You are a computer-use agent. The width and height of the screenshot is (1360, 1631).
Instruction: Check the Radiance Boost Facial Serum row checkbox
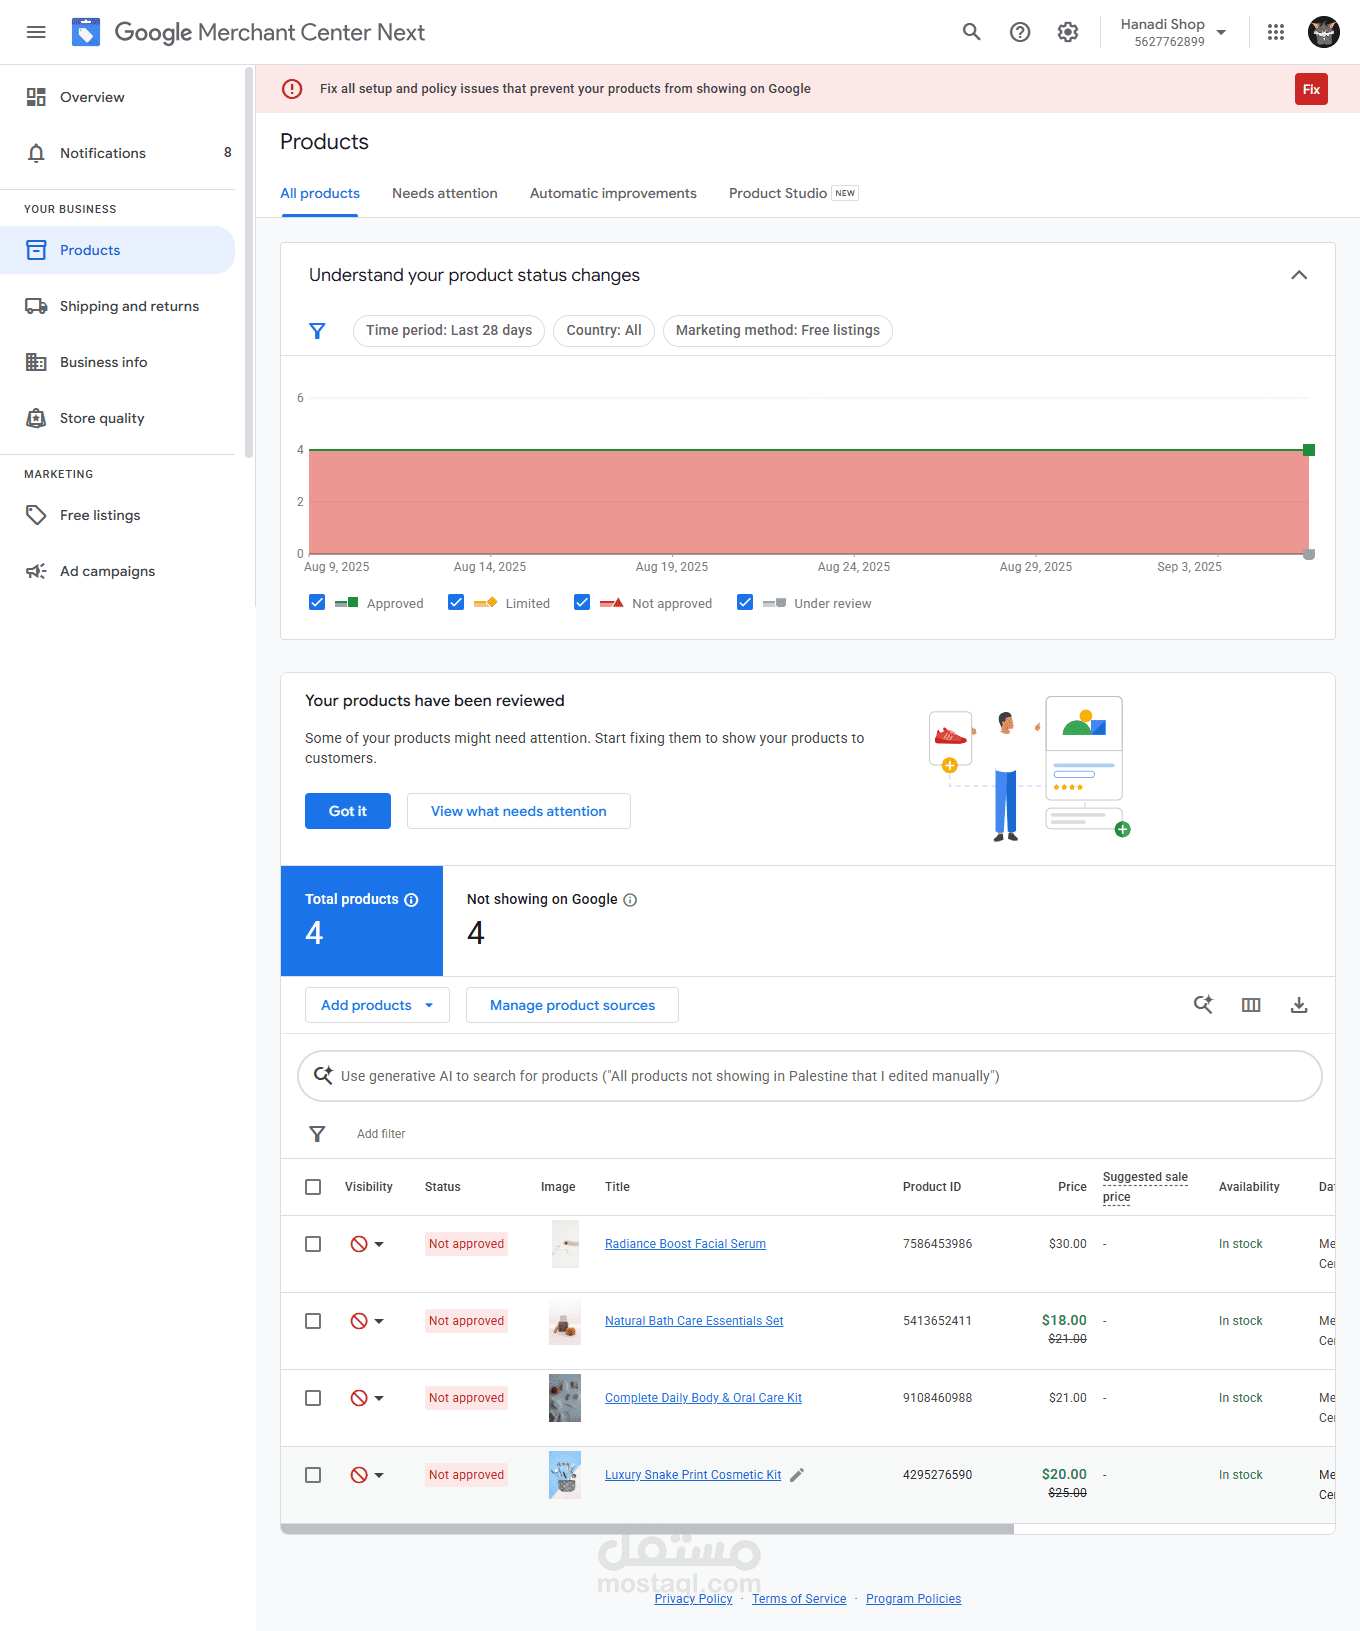(313, 1244)
